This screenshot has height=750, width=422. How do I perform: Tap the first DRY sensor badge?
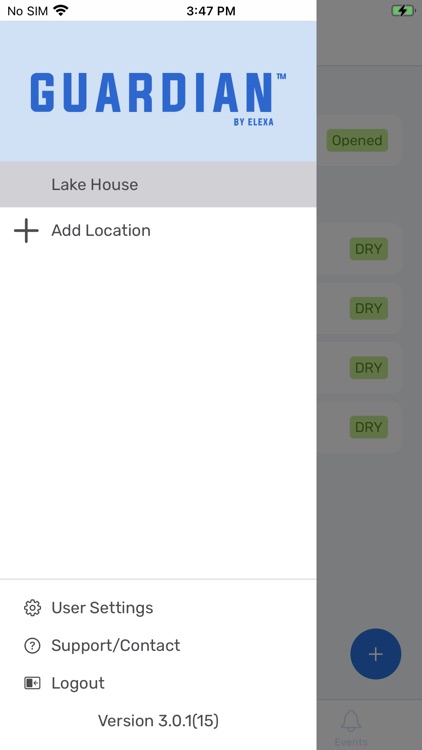click(369, 249)
